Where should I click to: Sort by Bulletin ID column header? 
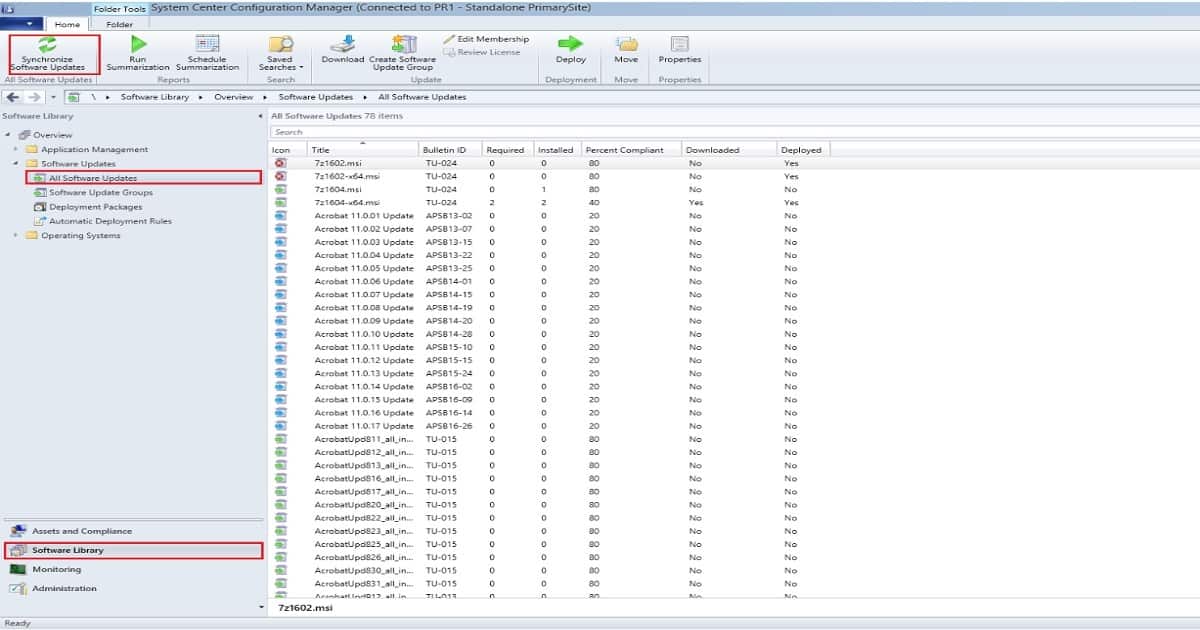coord(450,150)
